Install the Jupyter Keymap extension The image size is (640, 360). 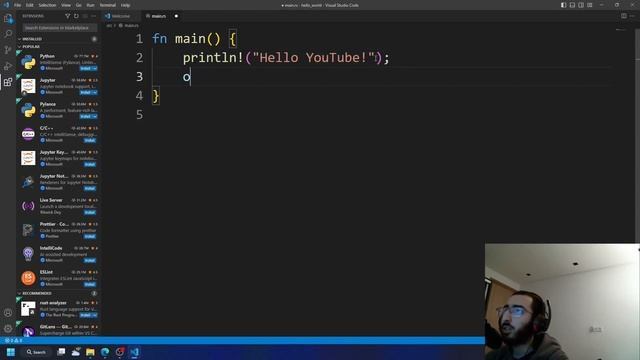click(x=90, y=164)
